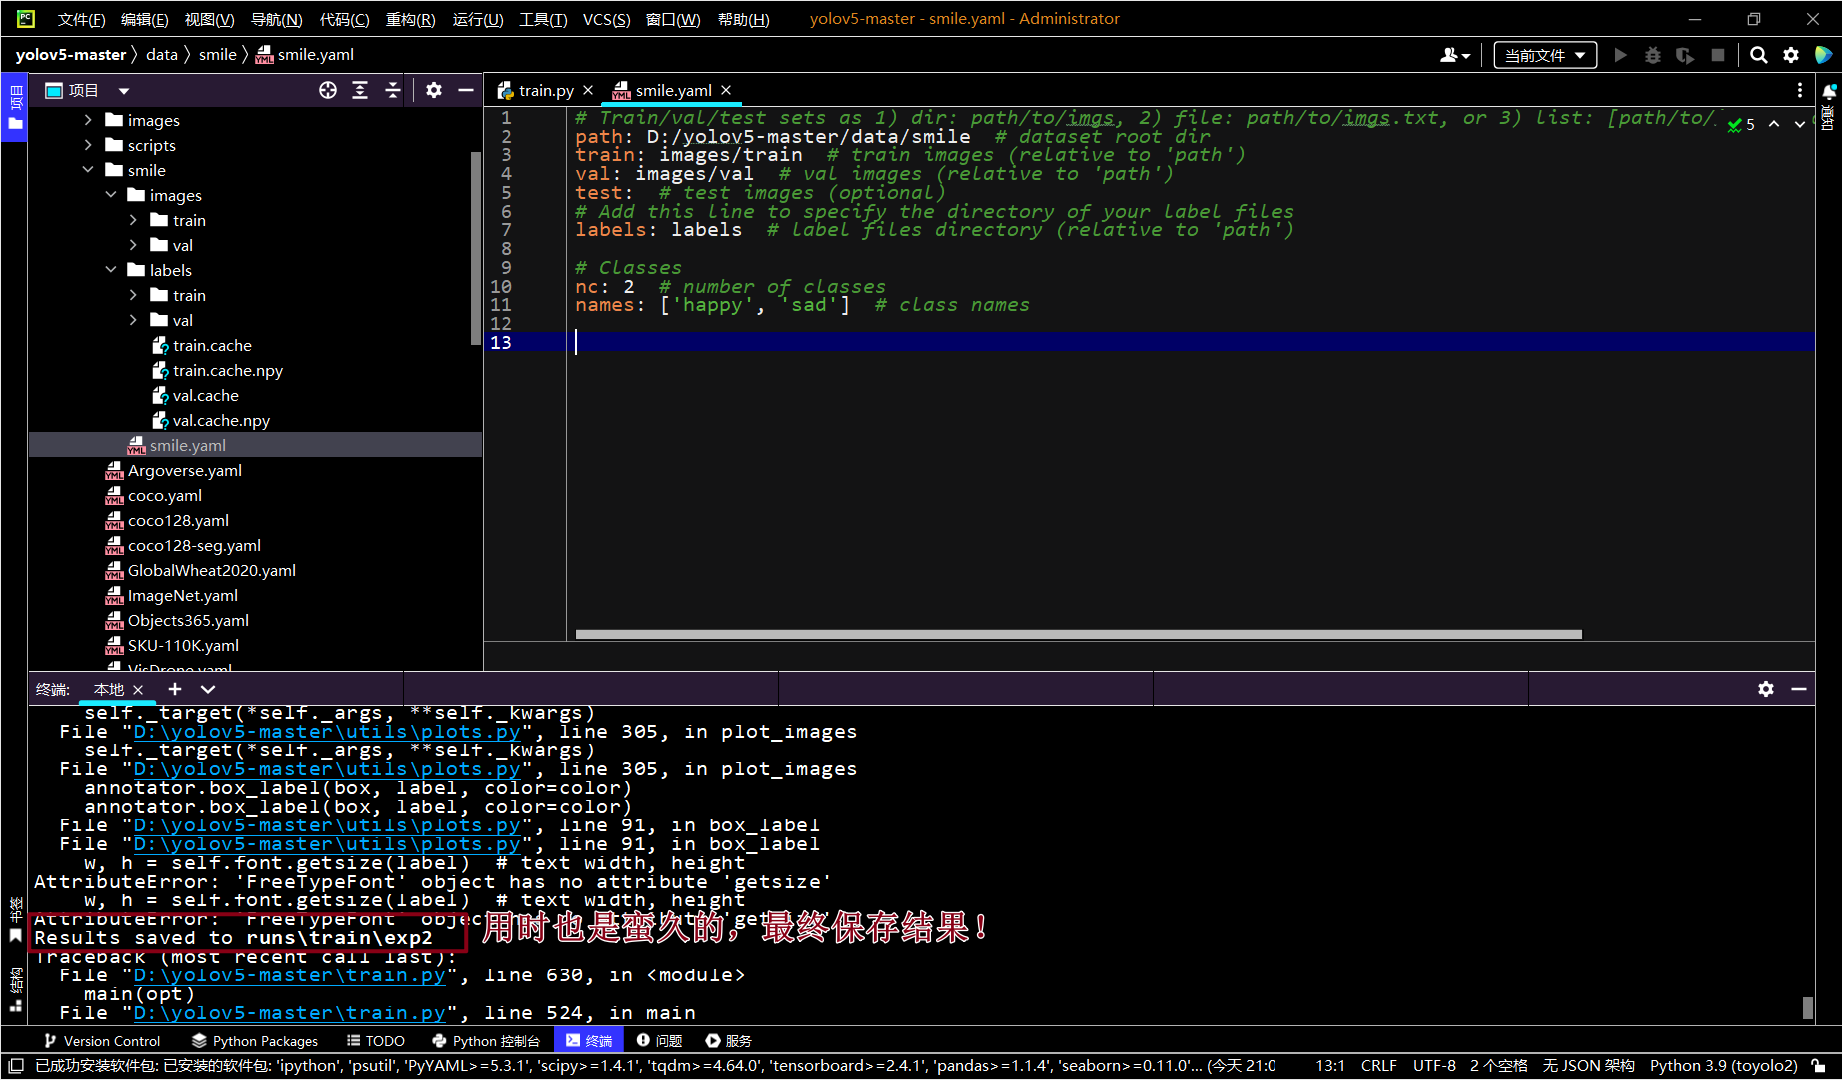The image size is (1842, 1080).
Task: Go to previous highlighted problem arrow
Action: 1774,124
